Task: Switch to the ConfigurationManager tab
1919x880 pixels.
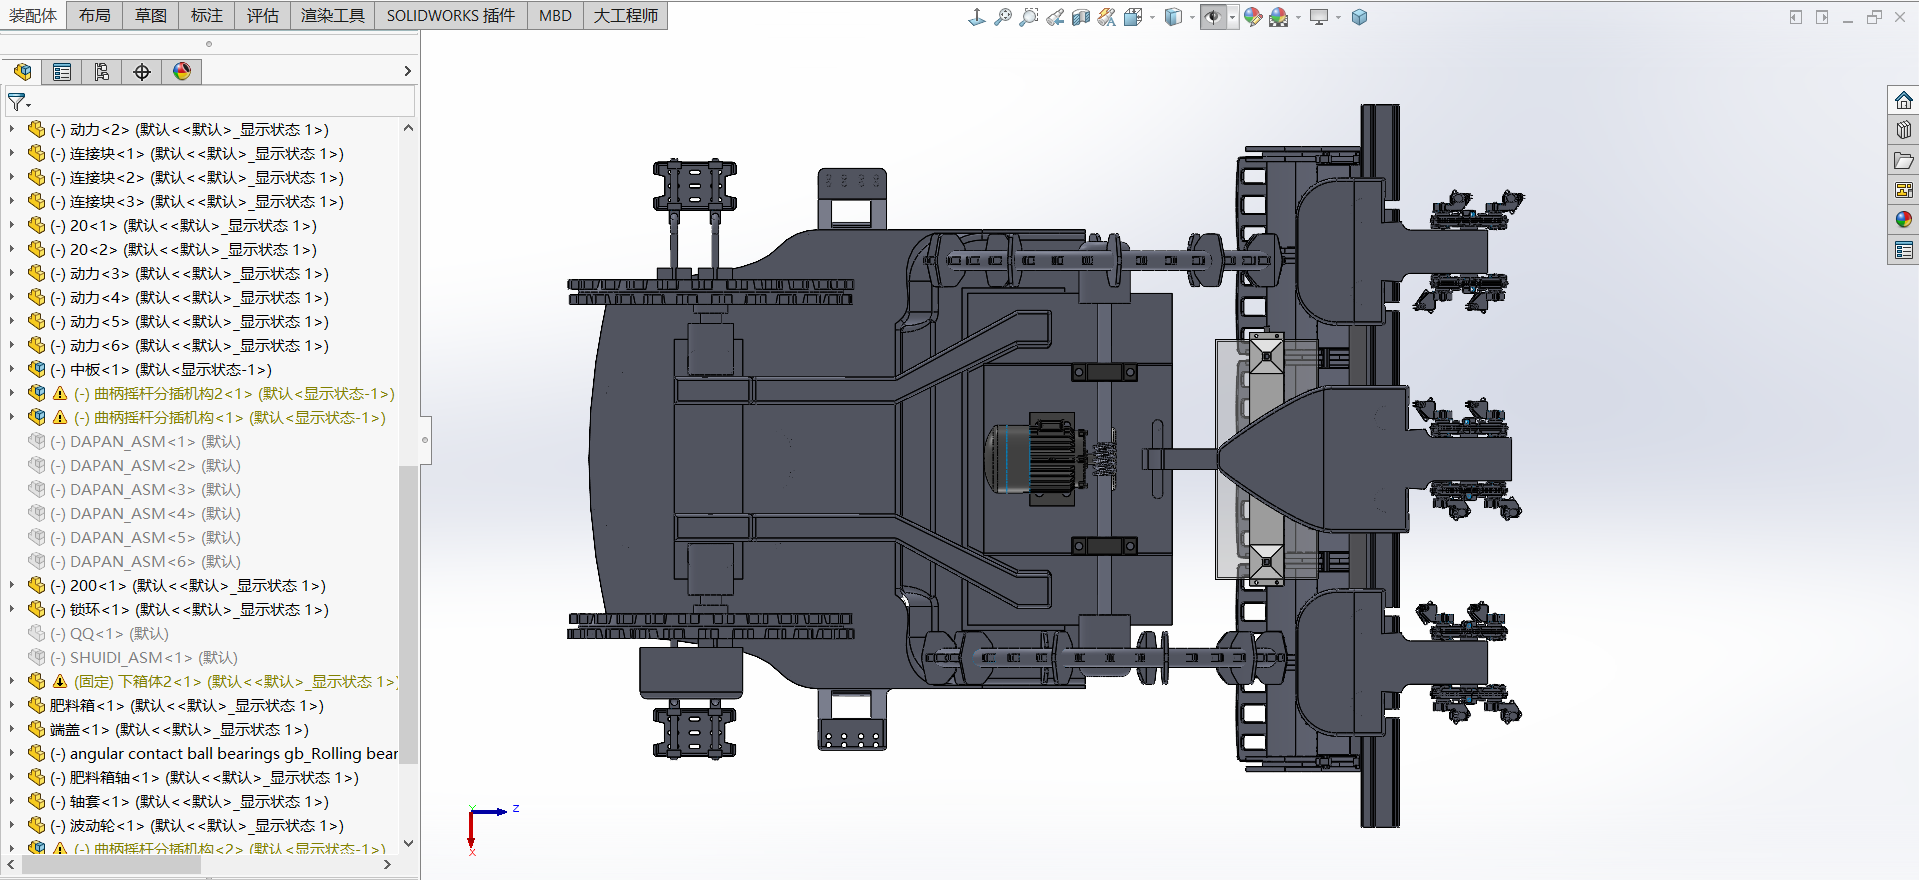Action: [102, 71]
